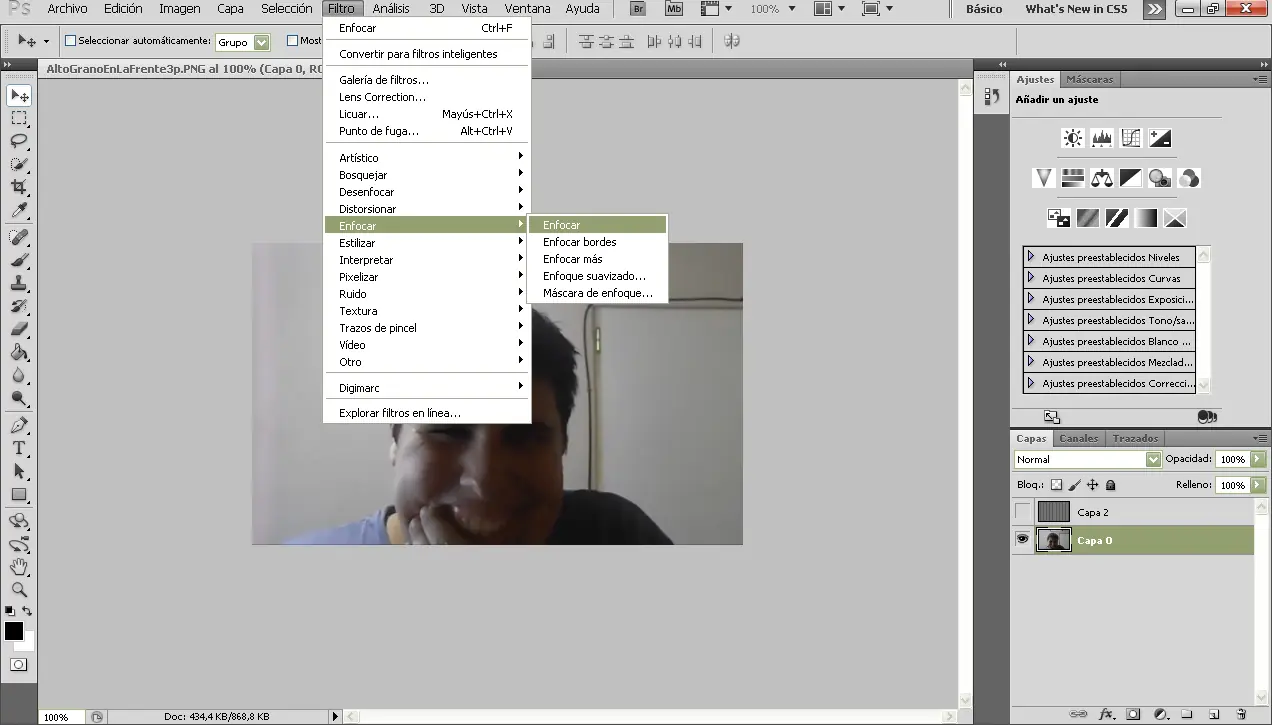Expand Ajustes preestablecidos Curvas
The height and width of the screenshot is (725, 1272).
[1031, 278]
